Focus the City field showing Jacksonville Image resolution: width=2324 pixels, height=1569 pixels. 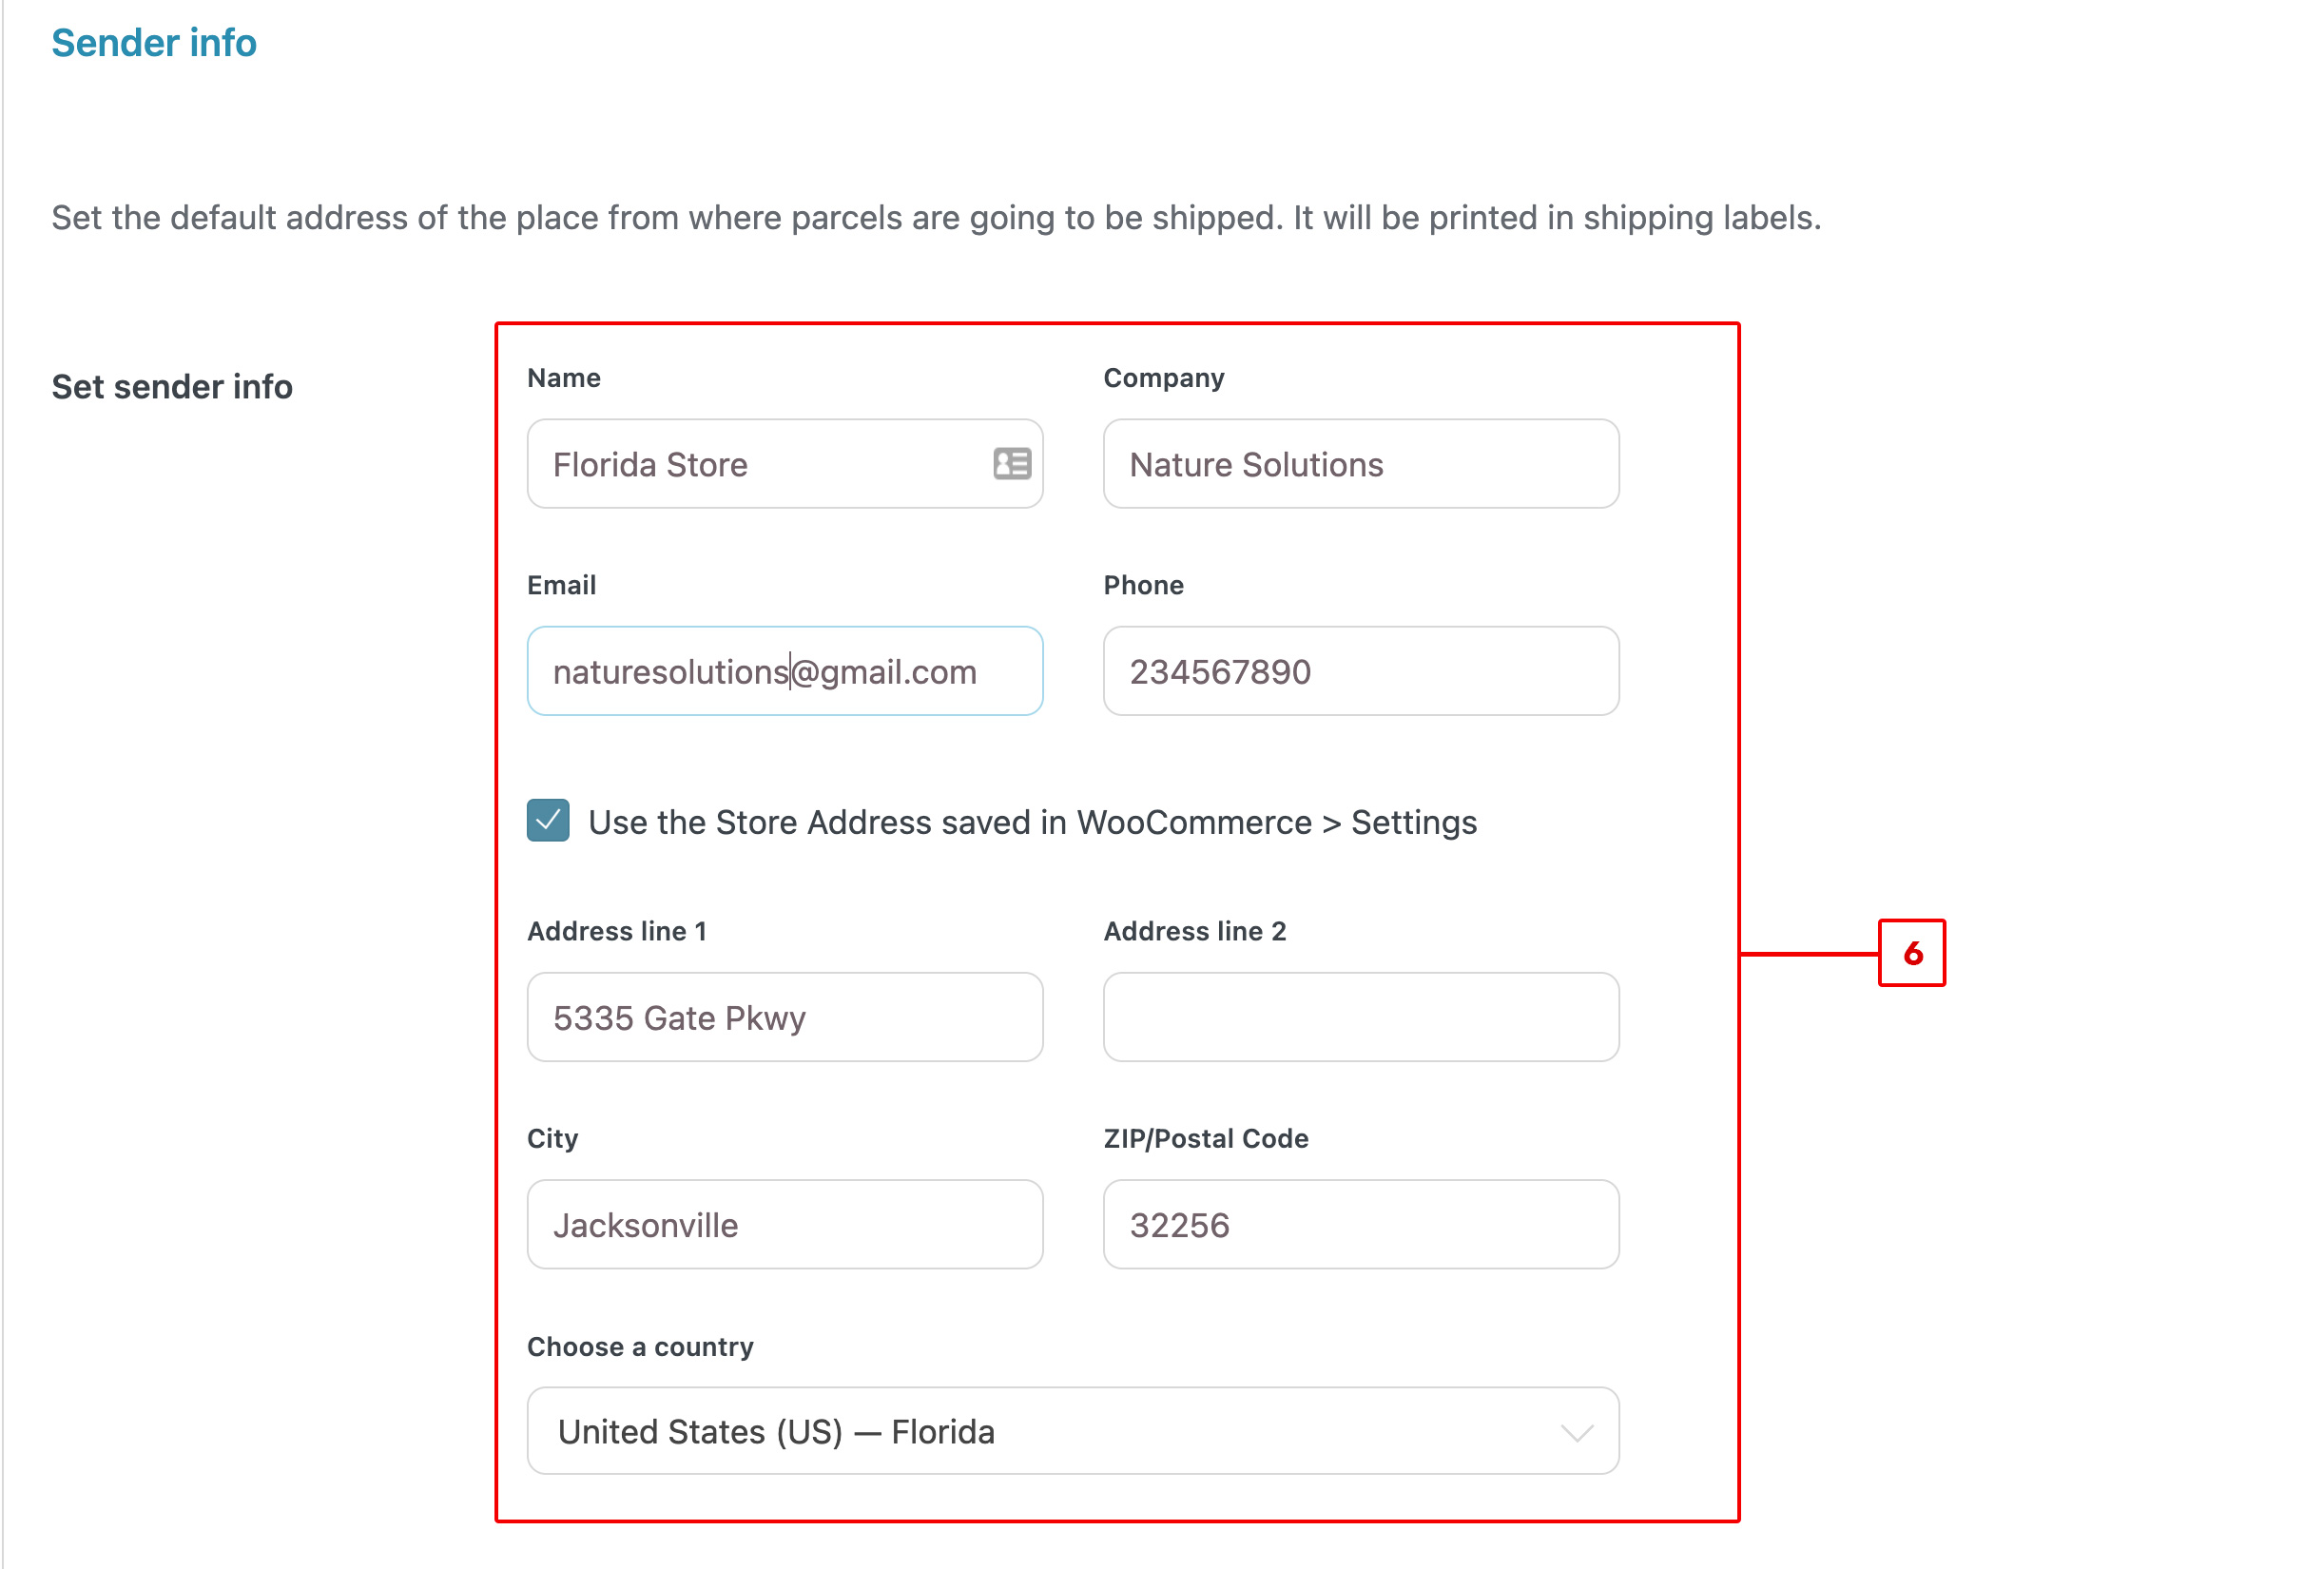tap(785, 1225)
